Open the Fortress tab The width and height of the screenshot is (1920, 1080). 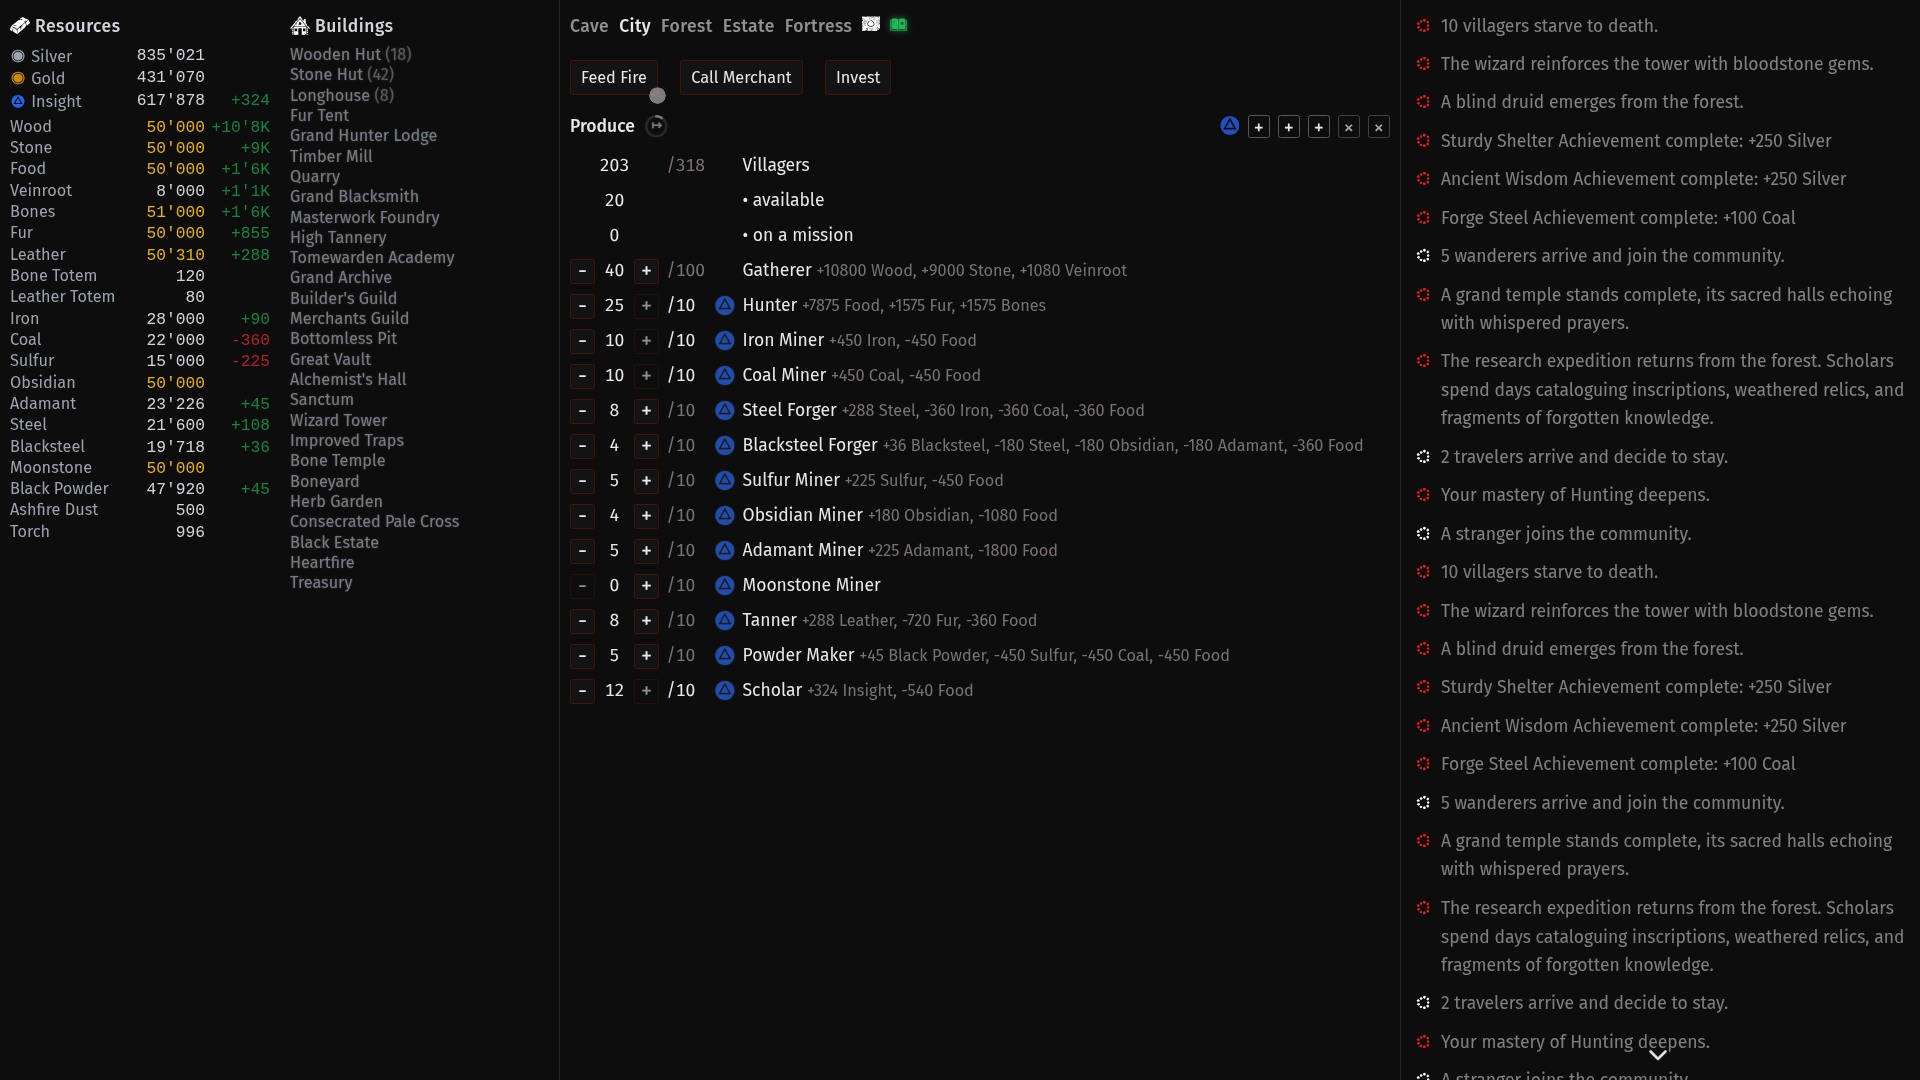click(818, 26)
